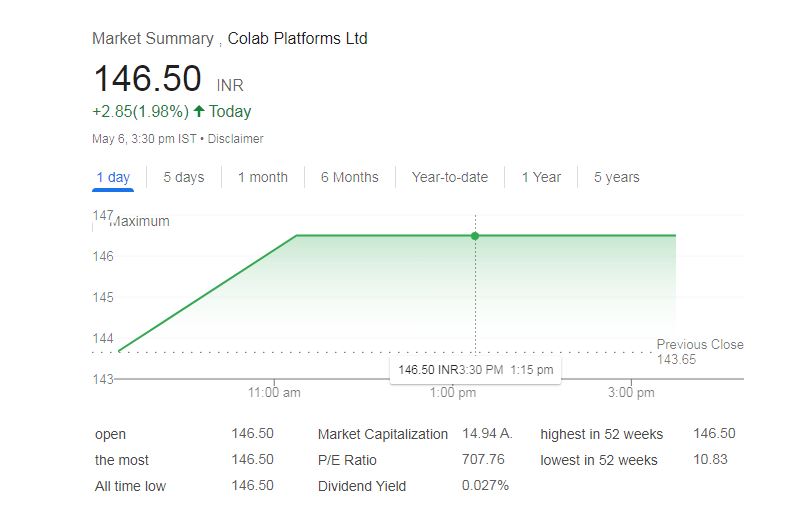The width and height of the screenshot is (789, 517).
Task: Select the Year-to-date tab
Action: pyautogui.click(x=450, y=177)
